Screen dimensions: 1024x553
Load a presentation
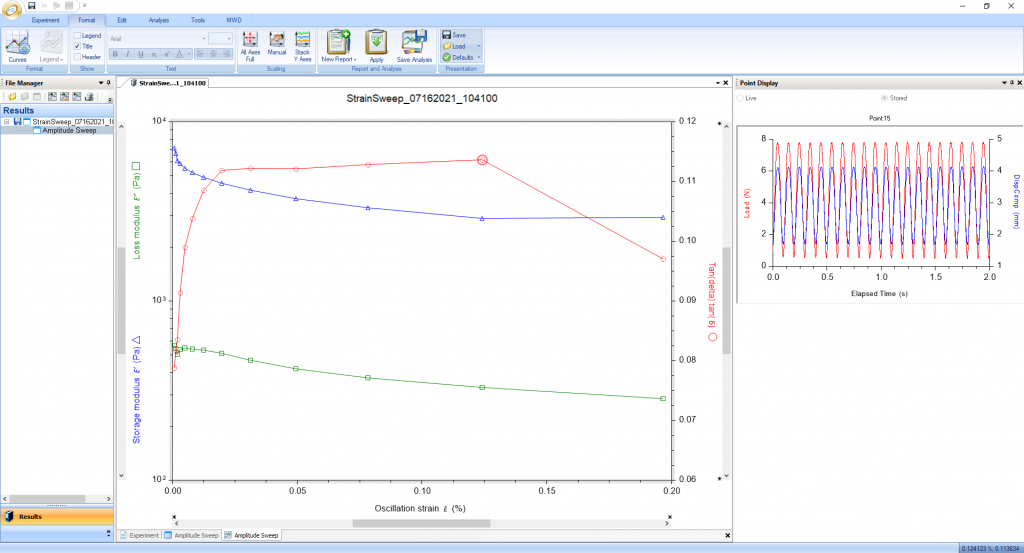(455, 46)
